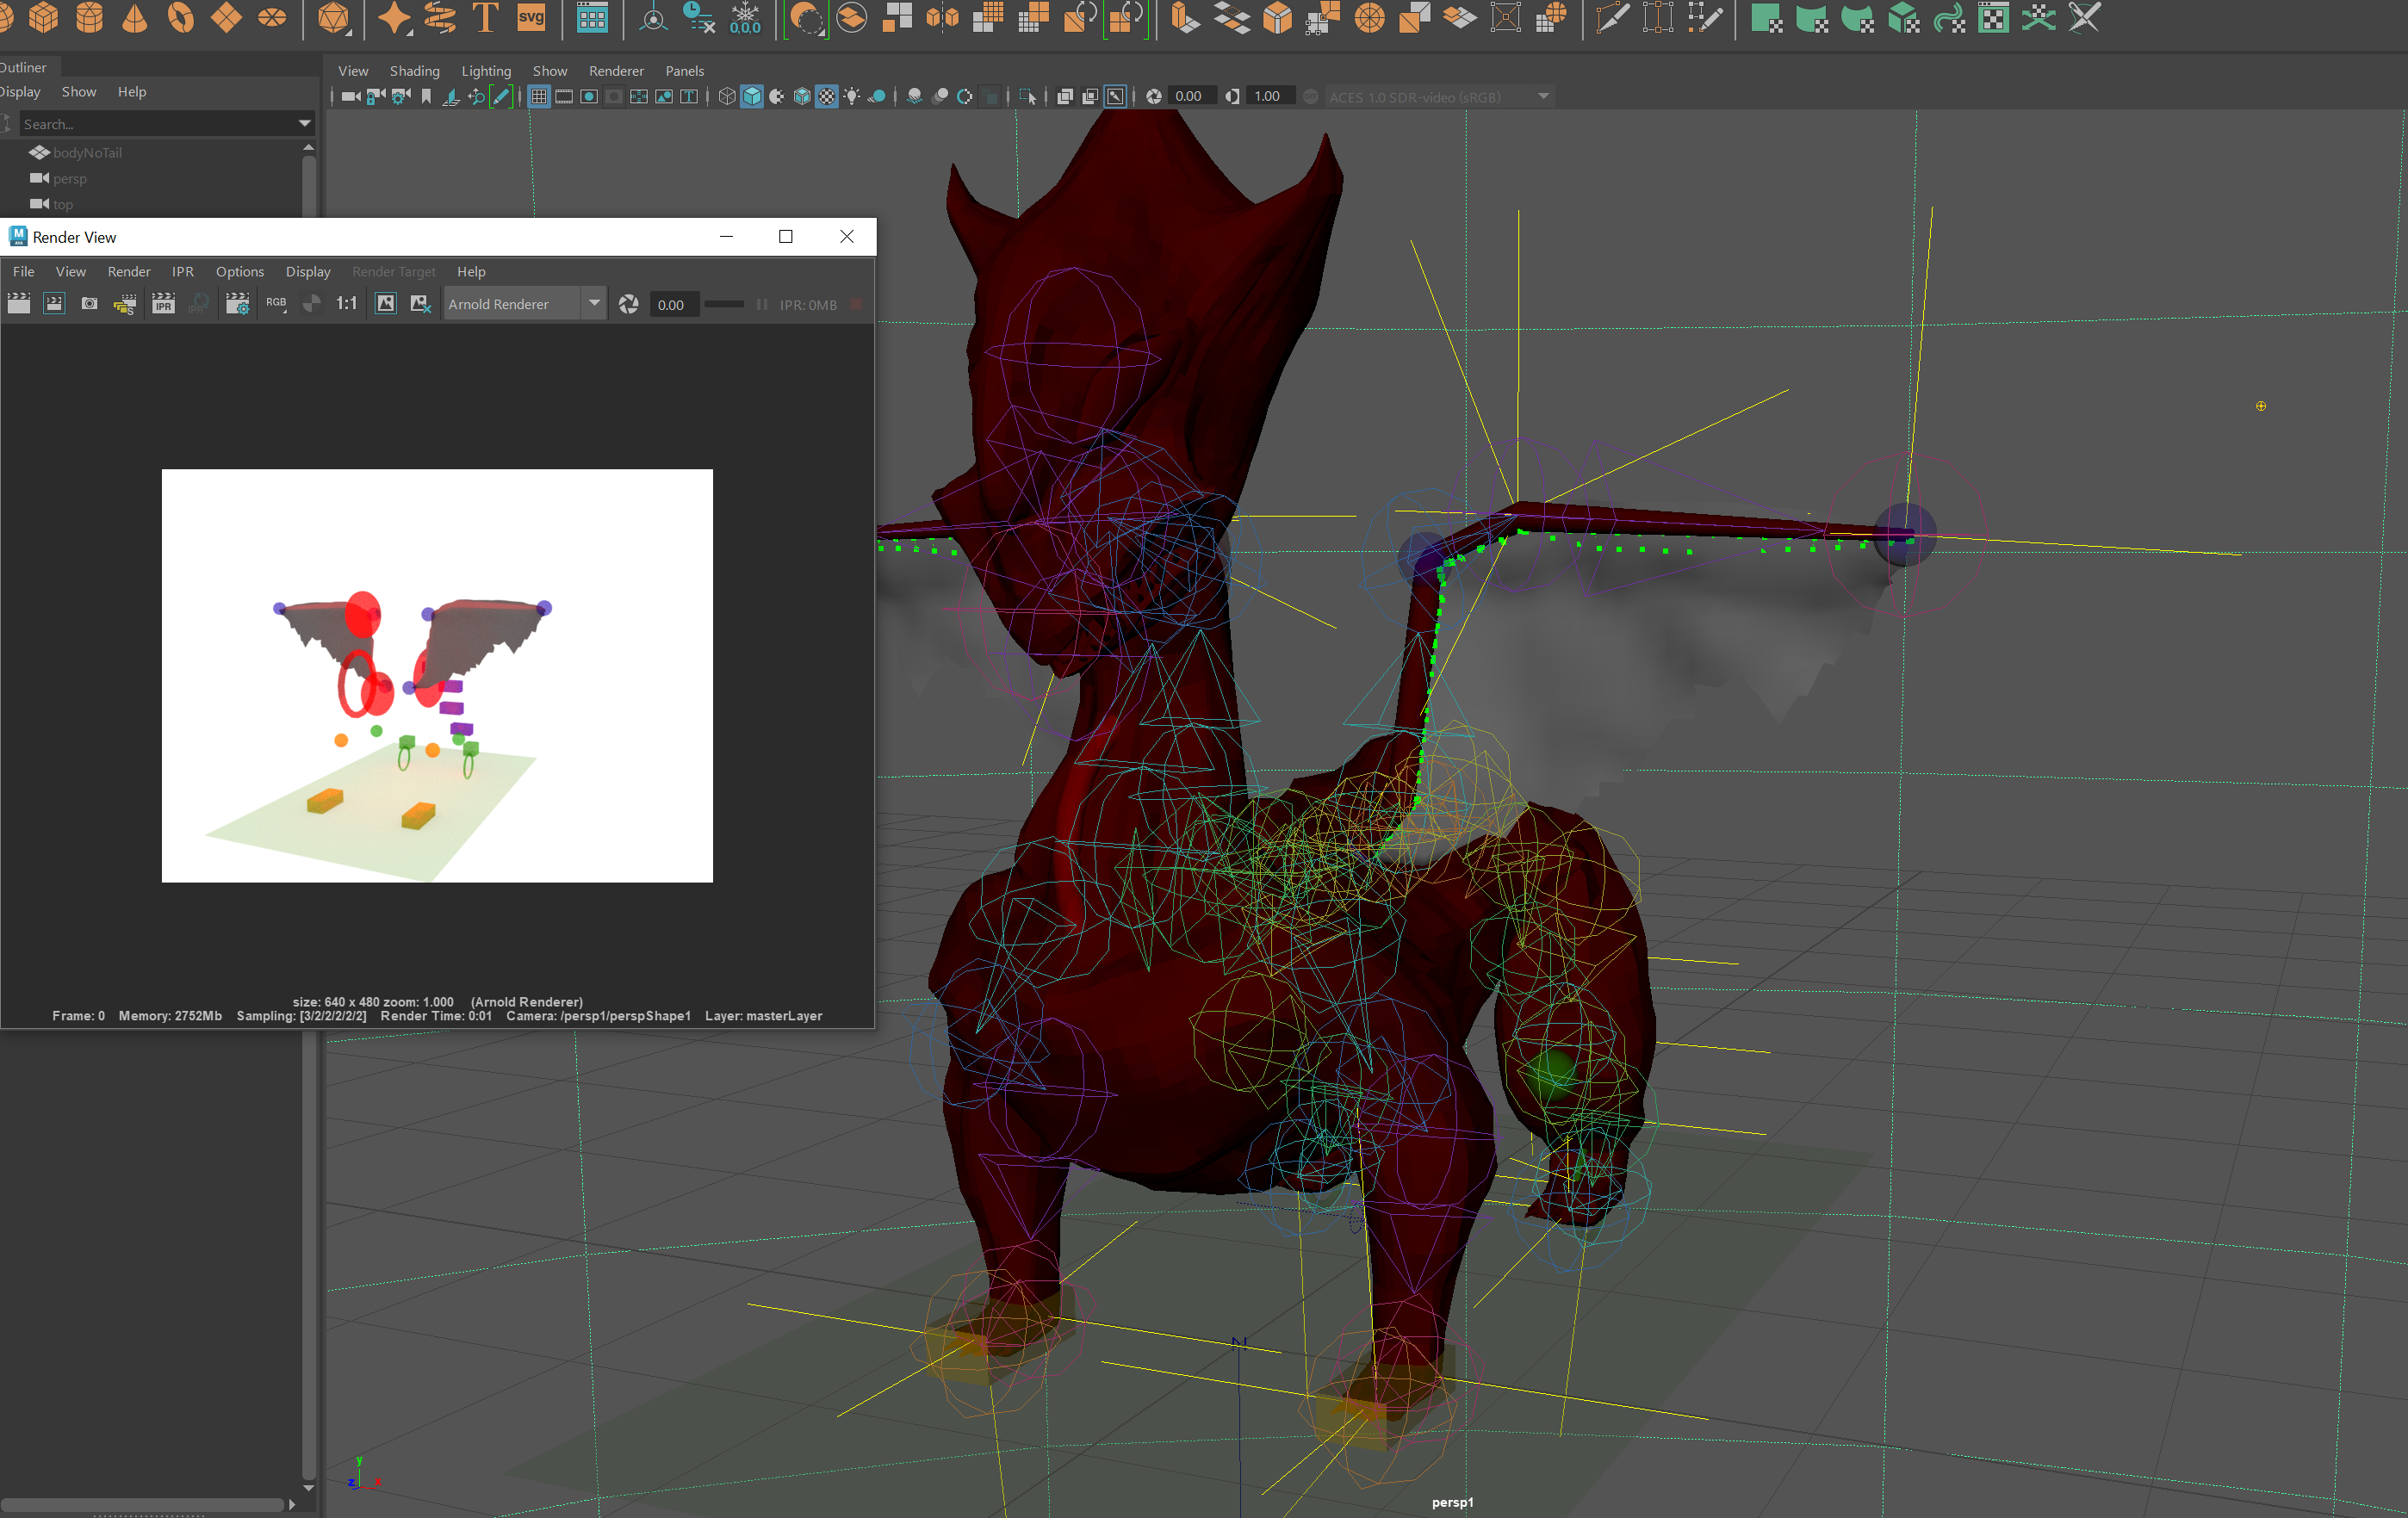This screenshot has height=1518, width=2408.
Task: Select bodyNoTail in the Outliner
Action: point(86,152)
